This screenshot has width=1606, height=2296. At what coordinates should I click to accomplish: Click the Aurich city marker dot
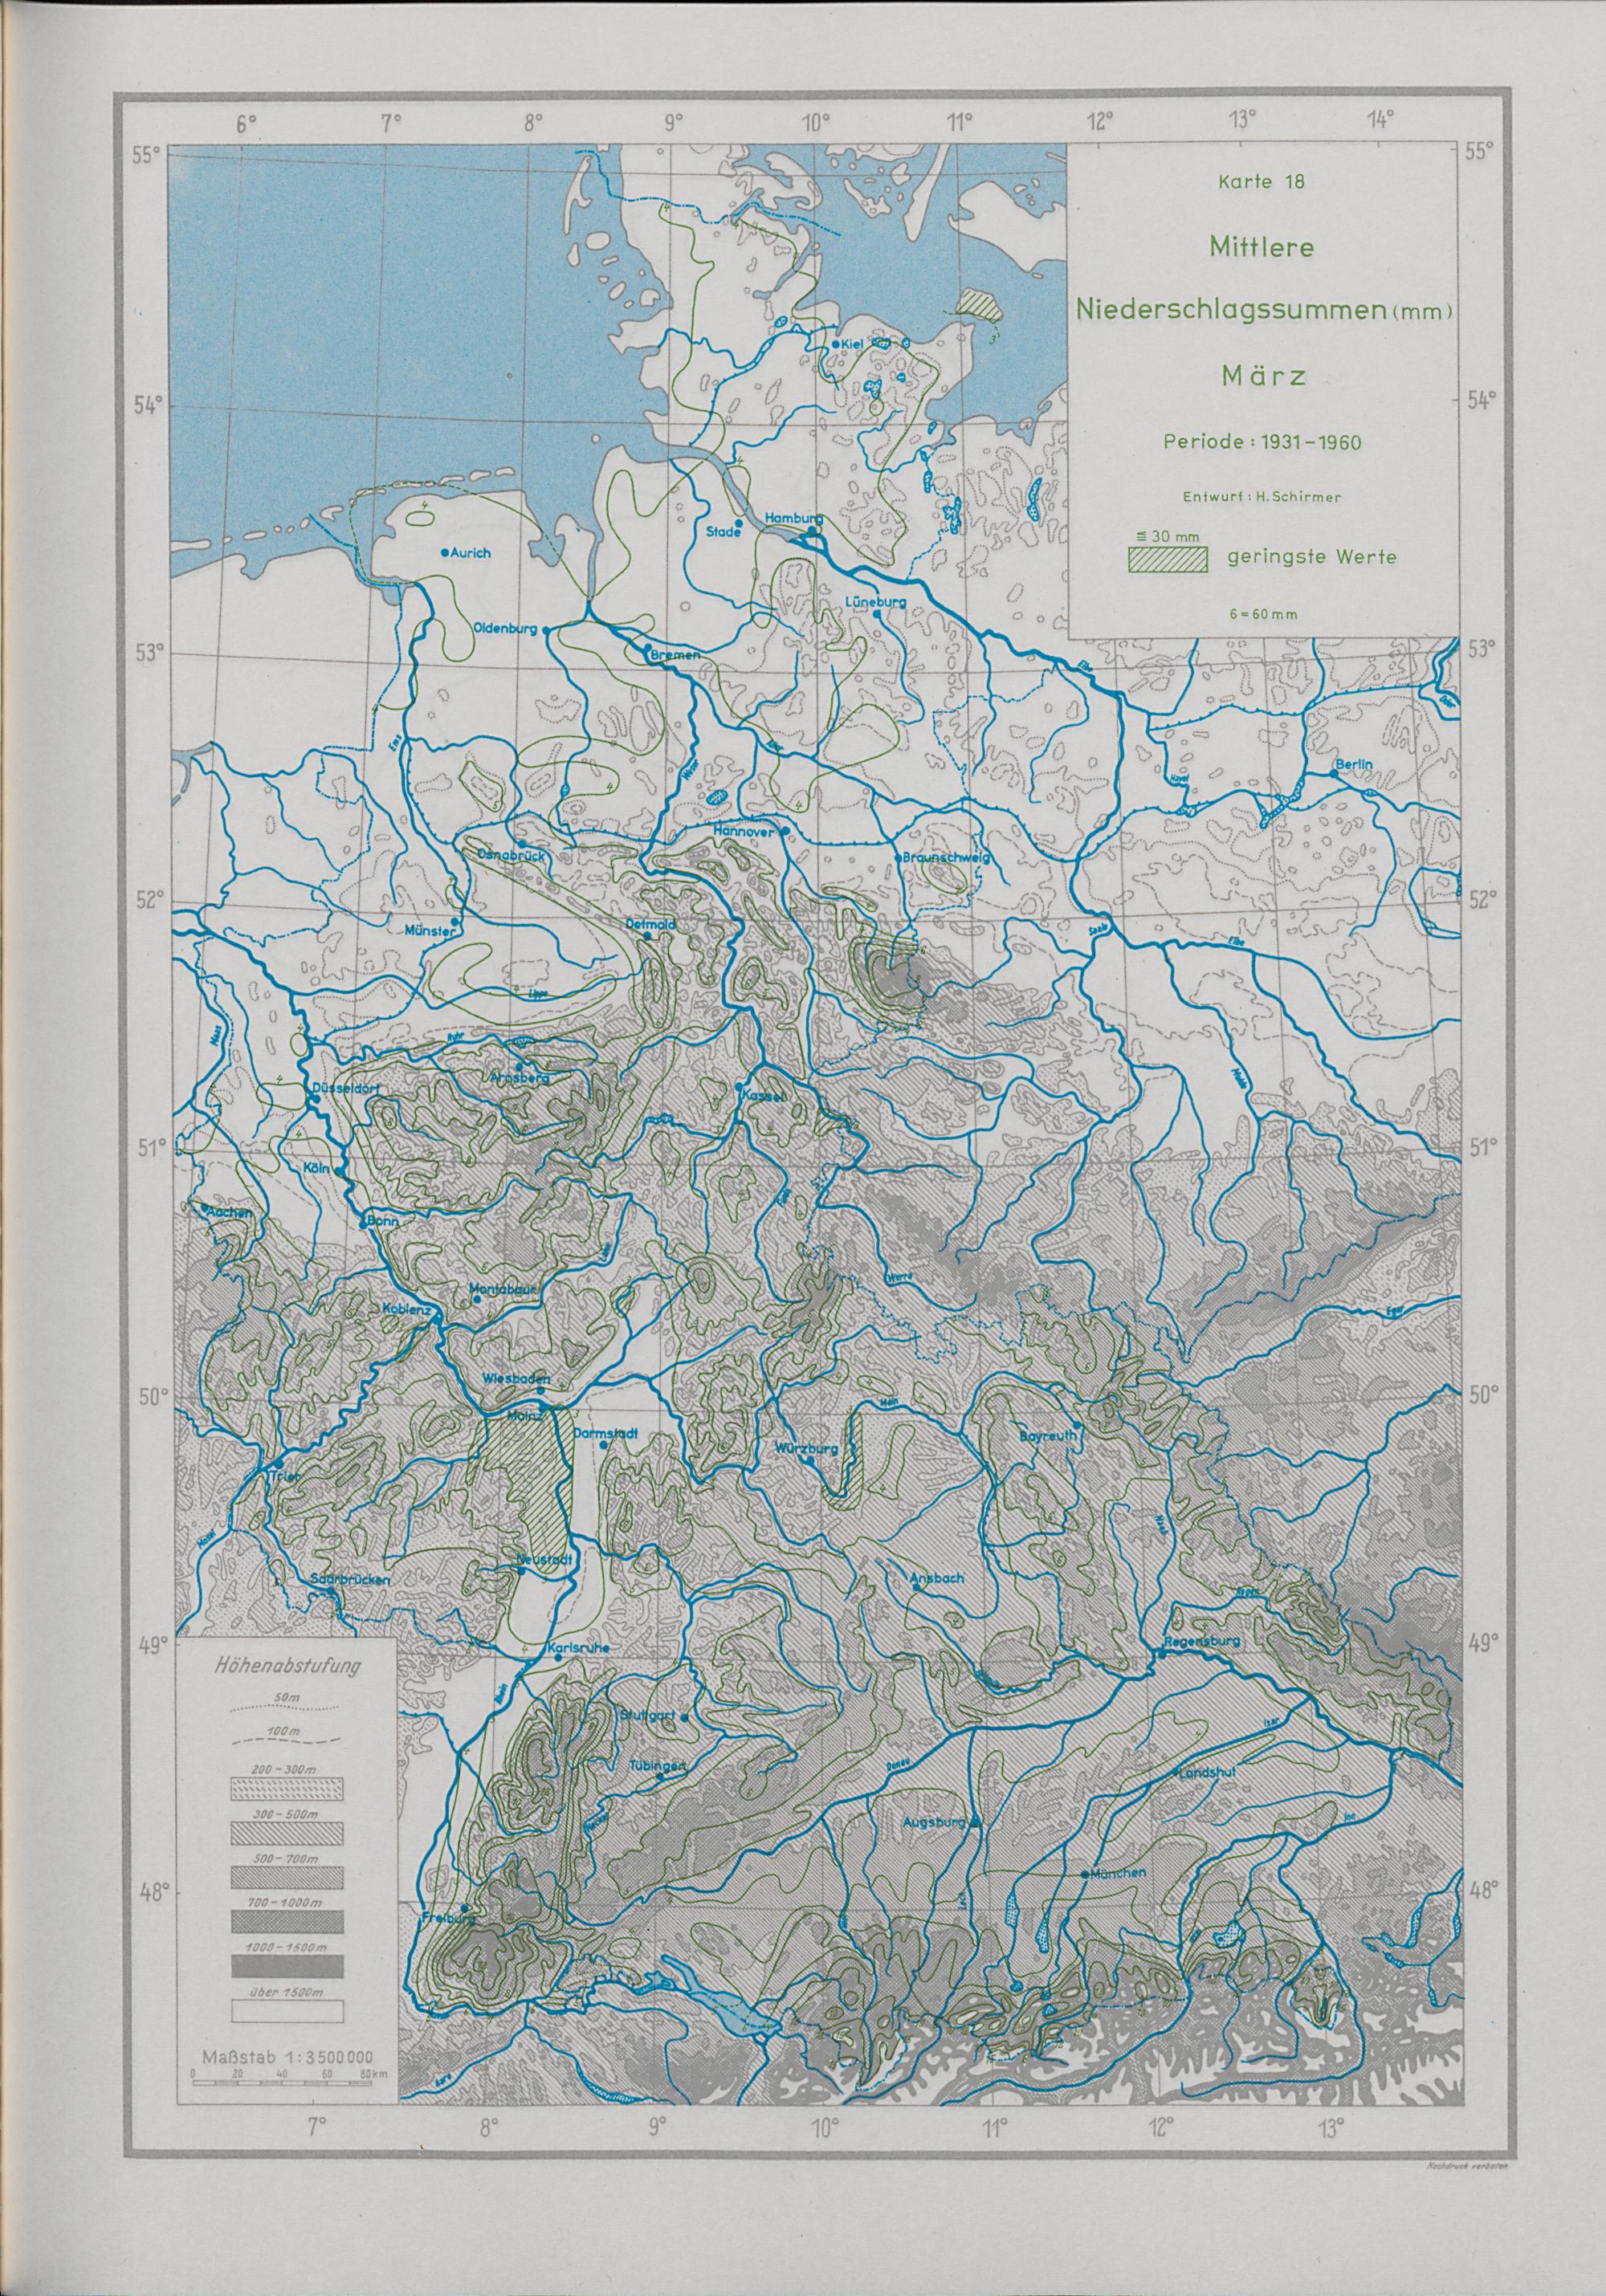445,552
